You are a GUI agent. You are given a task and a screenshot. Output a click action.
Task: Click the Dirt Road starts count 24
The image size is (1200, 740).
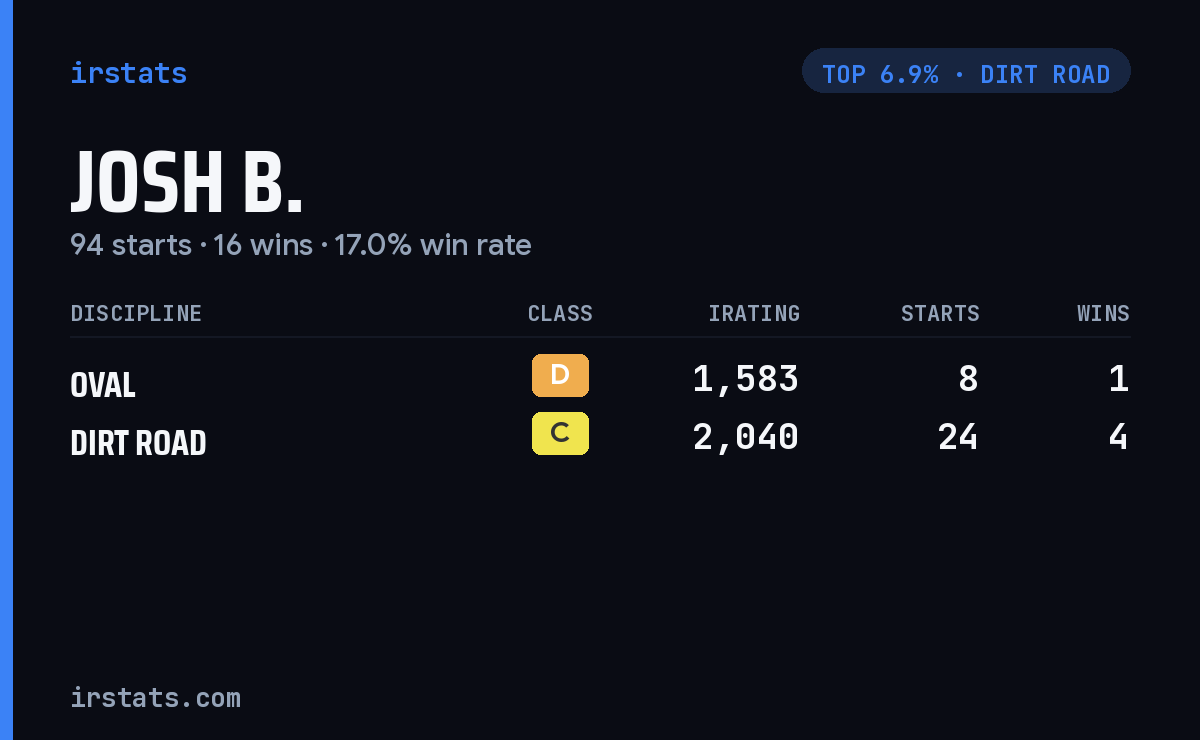[958, 437]
